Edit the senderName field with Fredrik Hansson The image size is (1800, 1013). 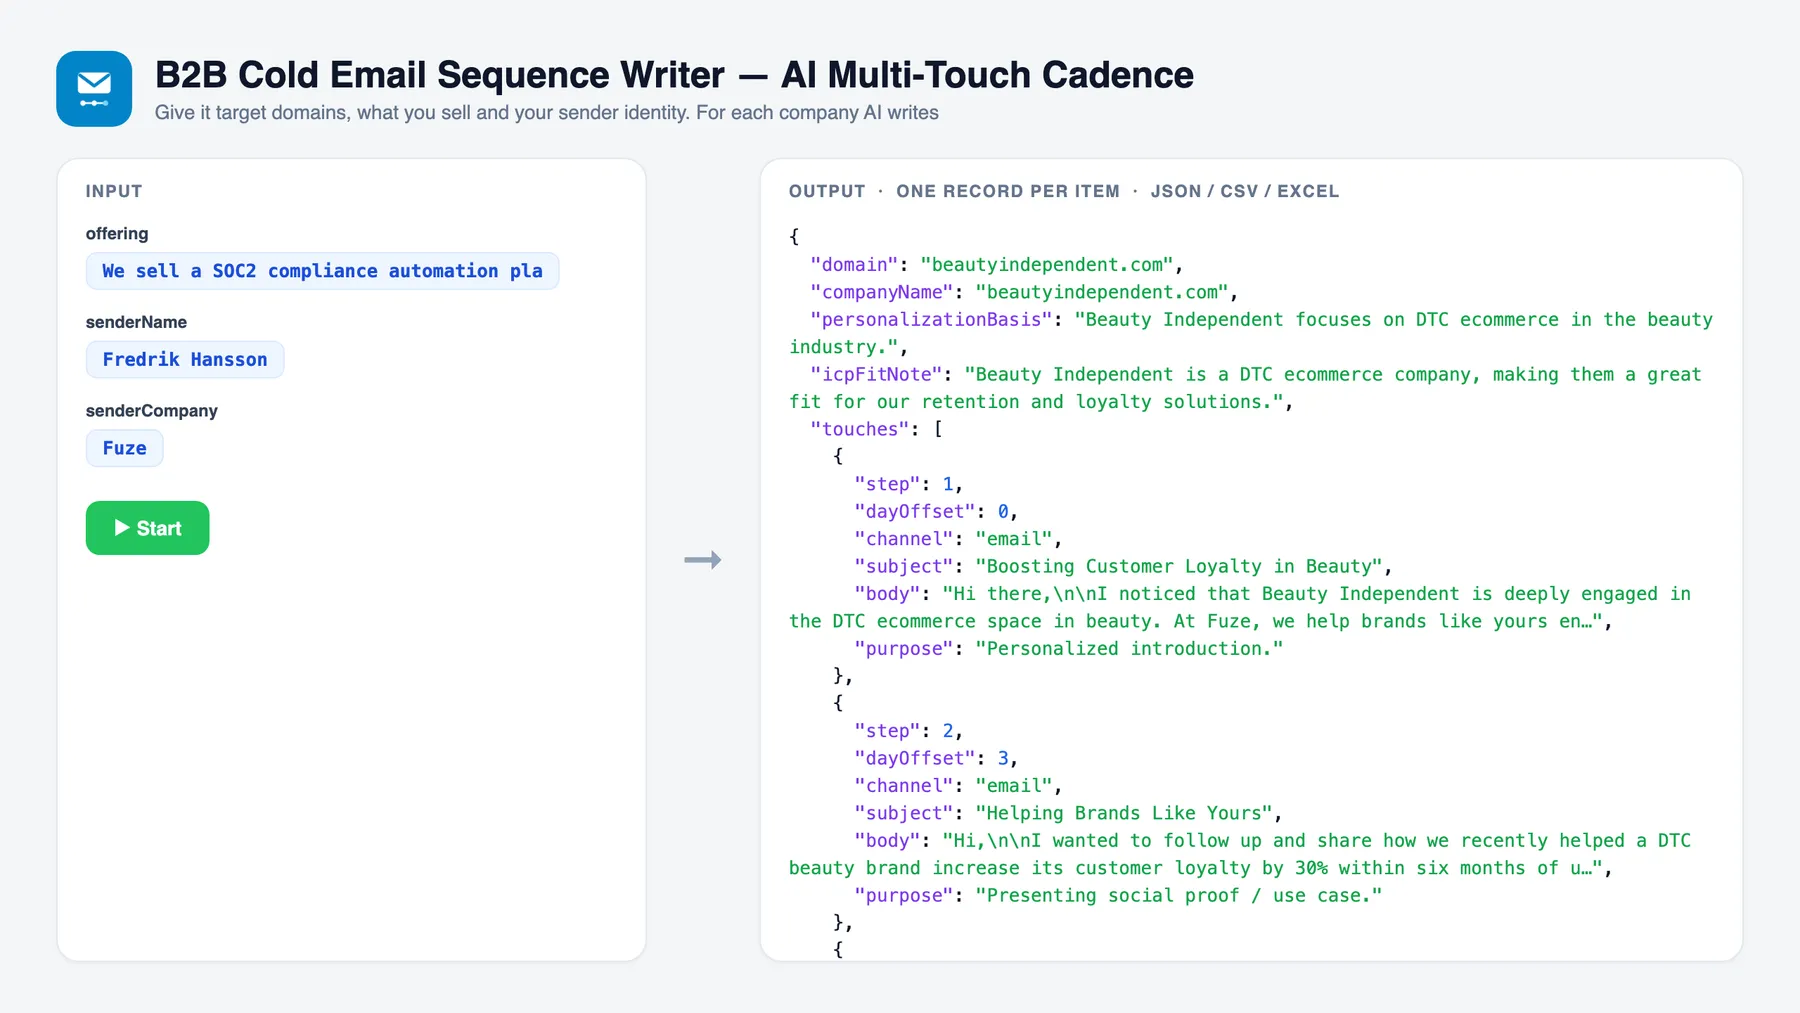(x=185, y=360)
